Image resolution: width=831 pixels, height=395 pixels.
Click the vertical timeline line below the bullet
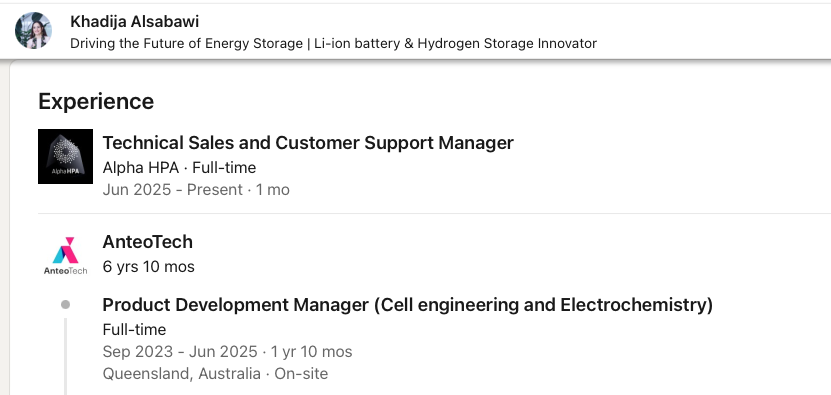[x=66, y=356]
